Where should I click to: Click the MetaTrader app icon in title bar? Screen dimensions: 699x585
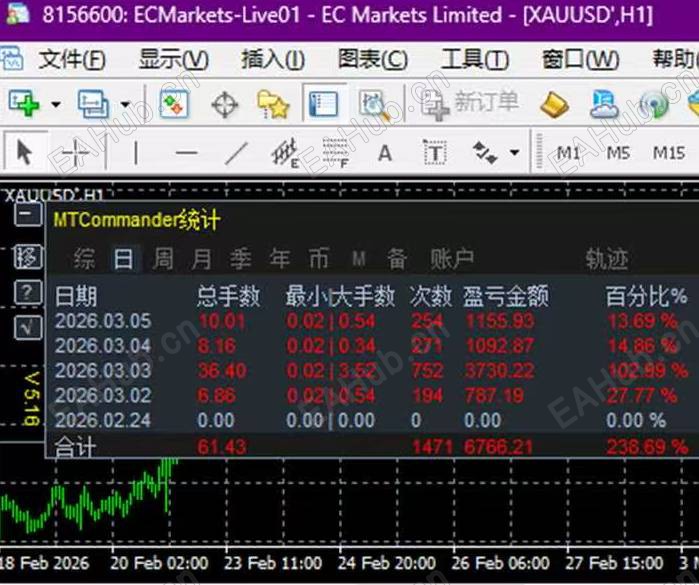[18, 14]
